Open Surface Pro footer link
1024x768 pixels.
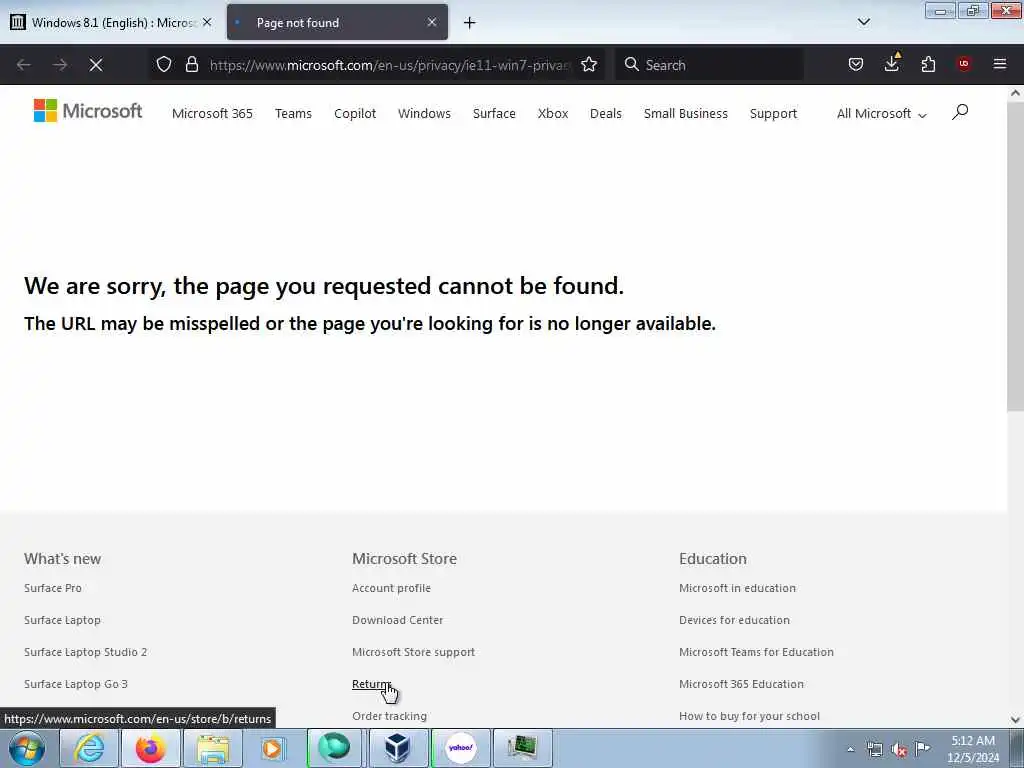53,588
